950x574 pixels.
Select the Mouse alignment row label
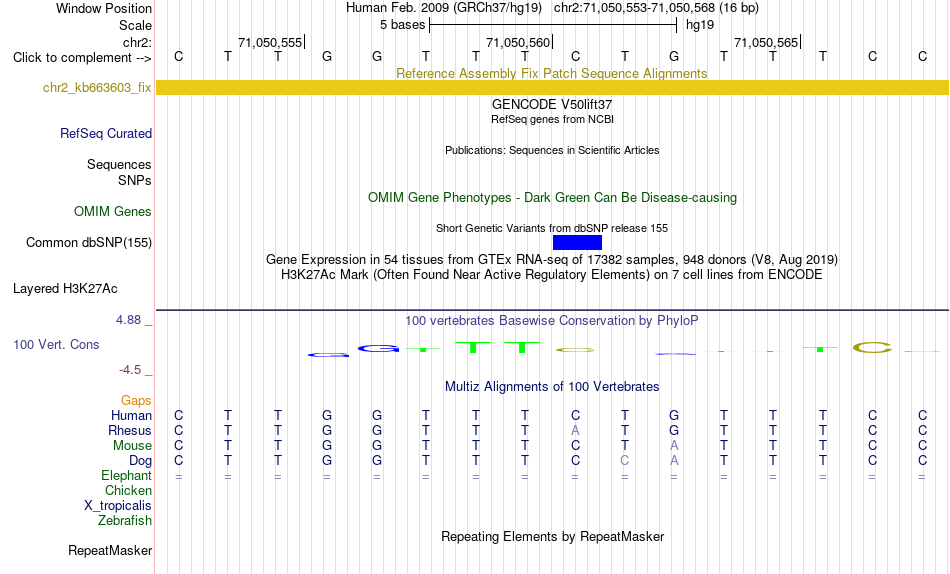tap(132, 446)
